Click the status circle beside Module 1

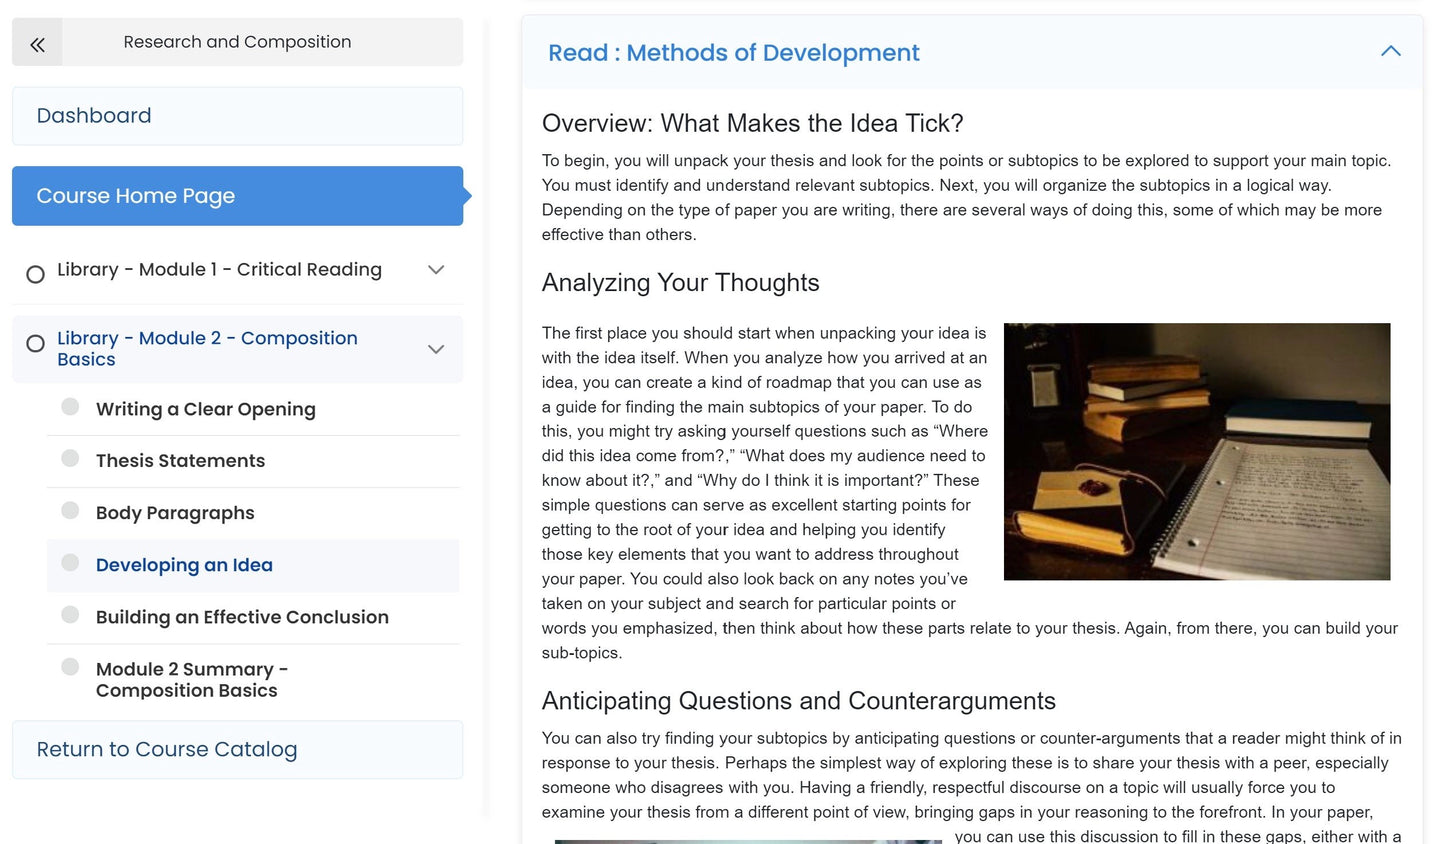click(x=36, y=273)
